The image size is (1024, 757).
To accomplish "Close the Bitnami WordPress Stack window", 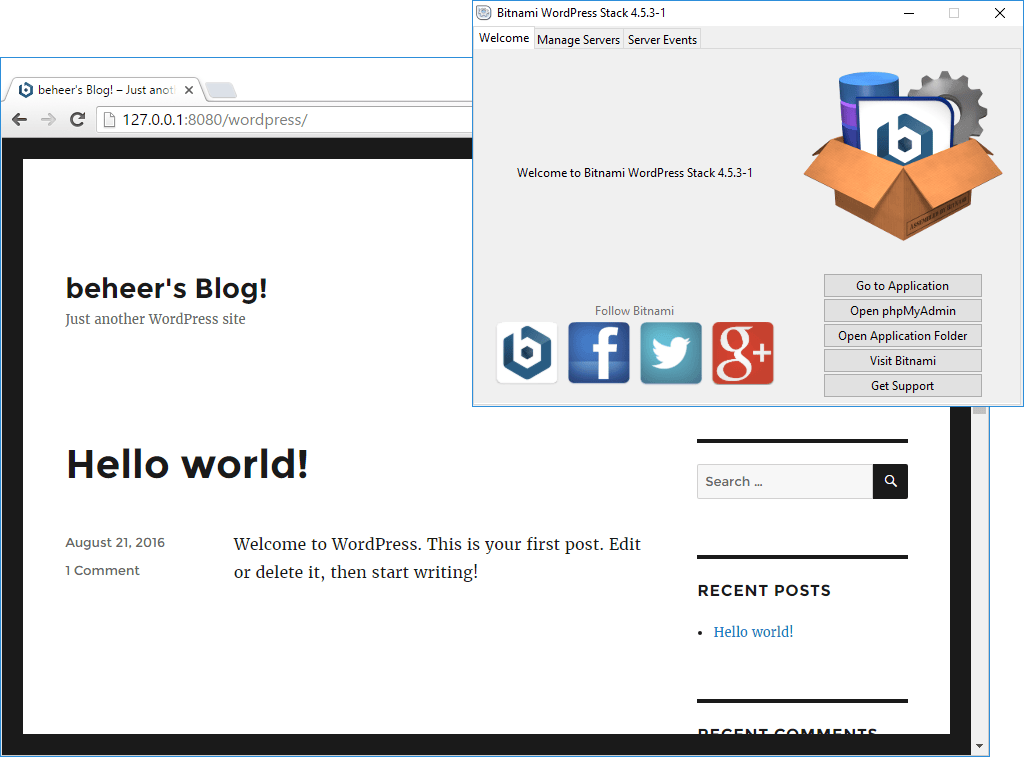I will [x=999, y=13].
